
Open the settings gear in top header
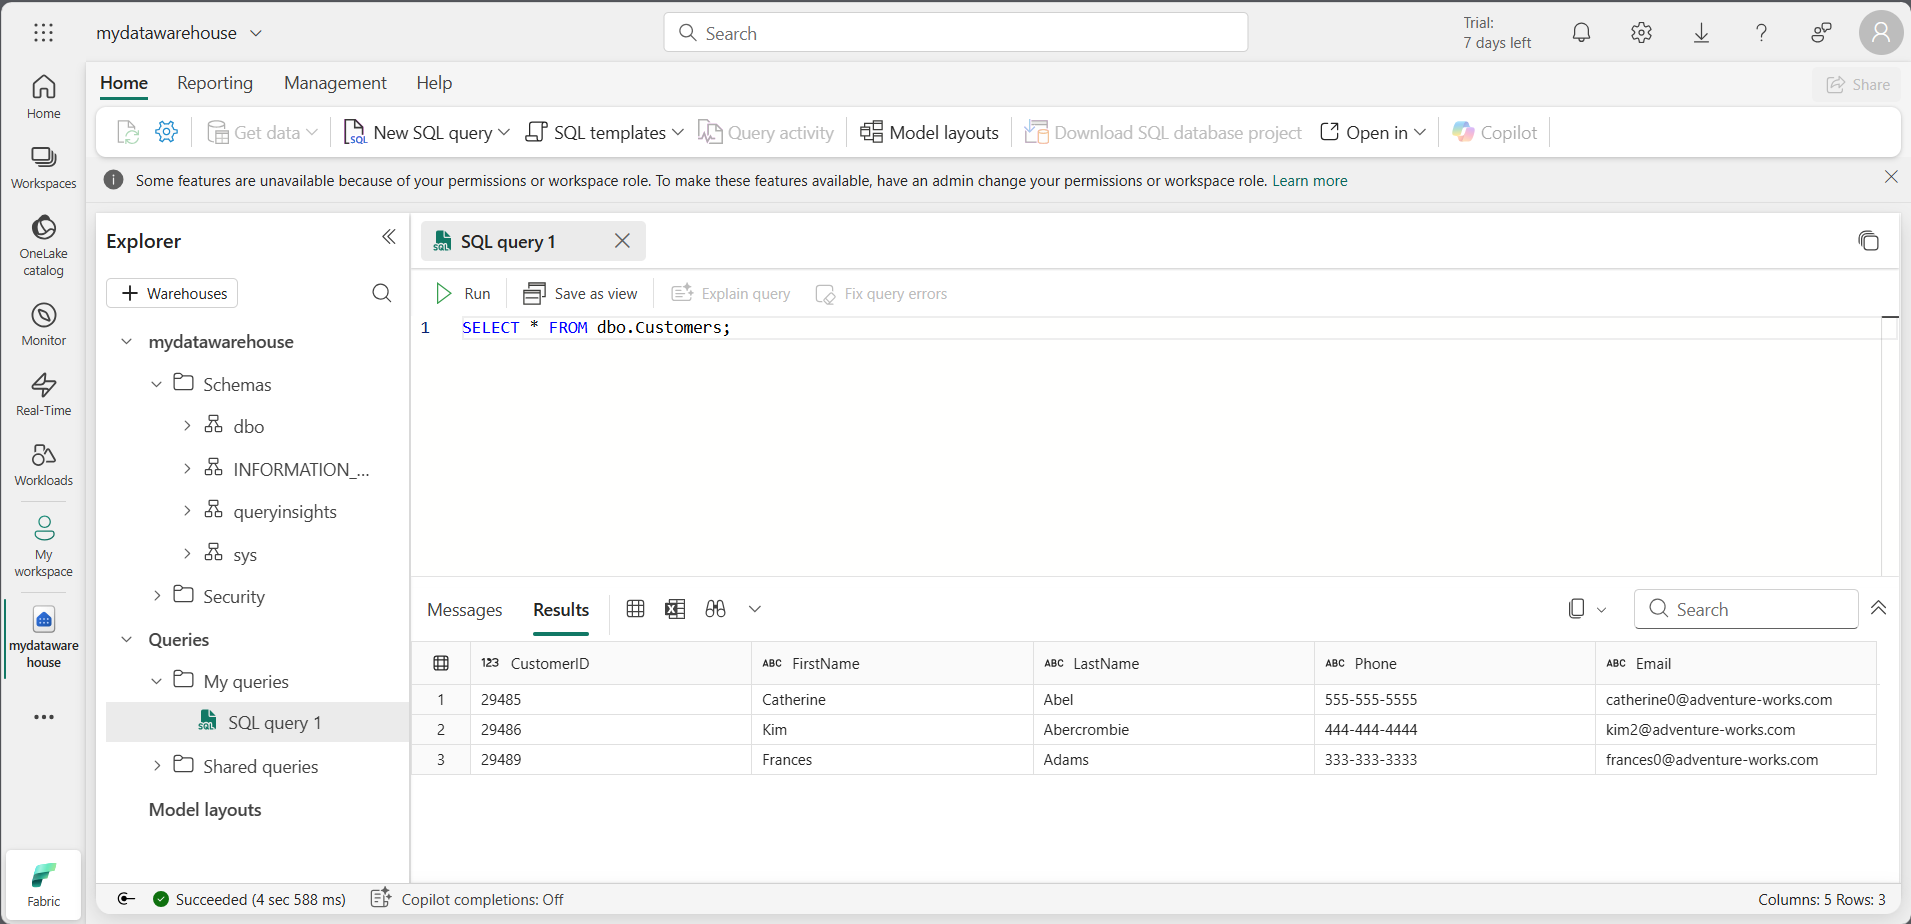point(1641,33)
